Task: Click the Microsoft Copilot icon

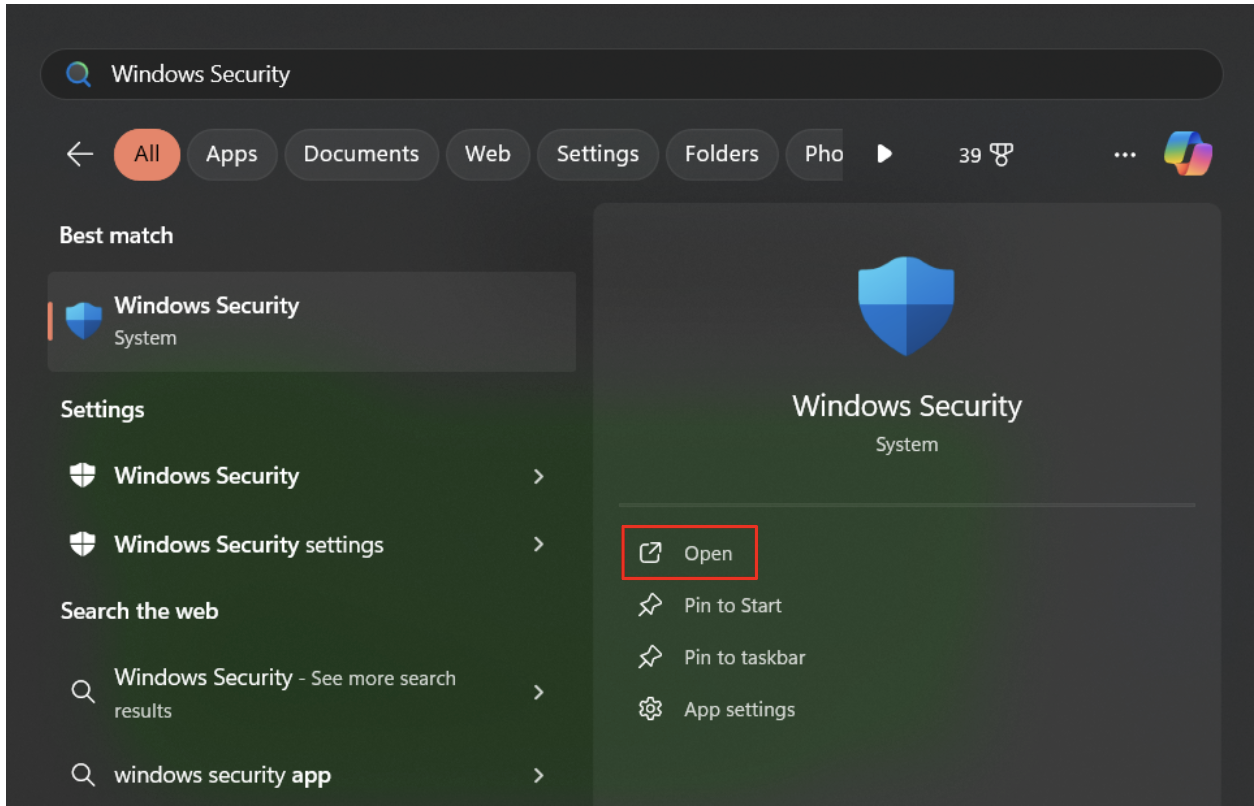Action: click(1188, 153)
